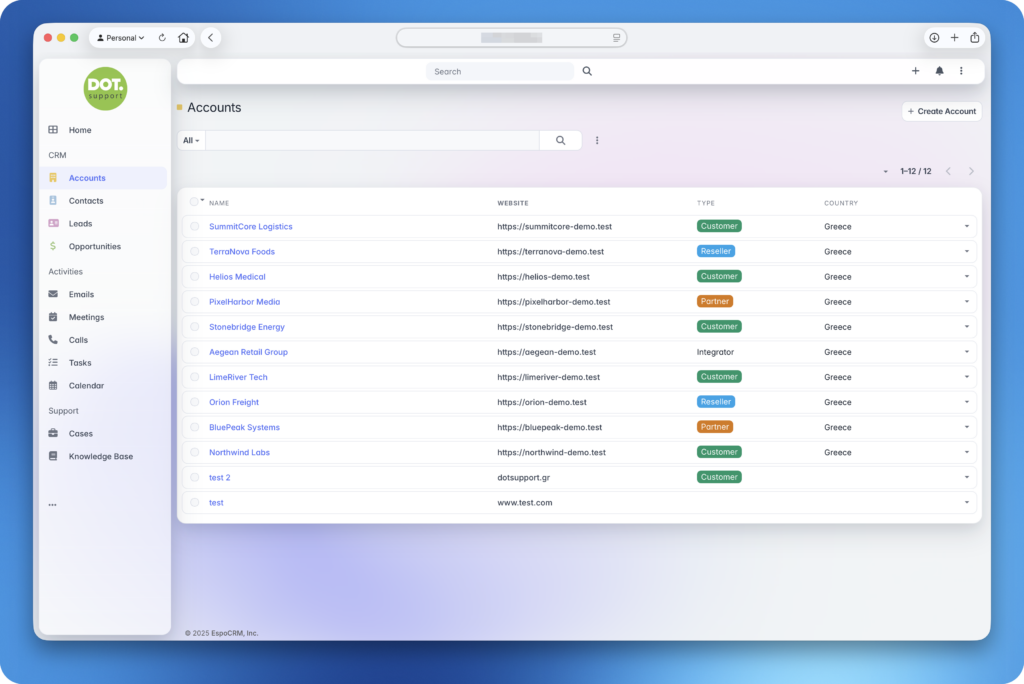Open row actions for test 2
Screen dimensions: 1024x684
[x=967, y=478]
